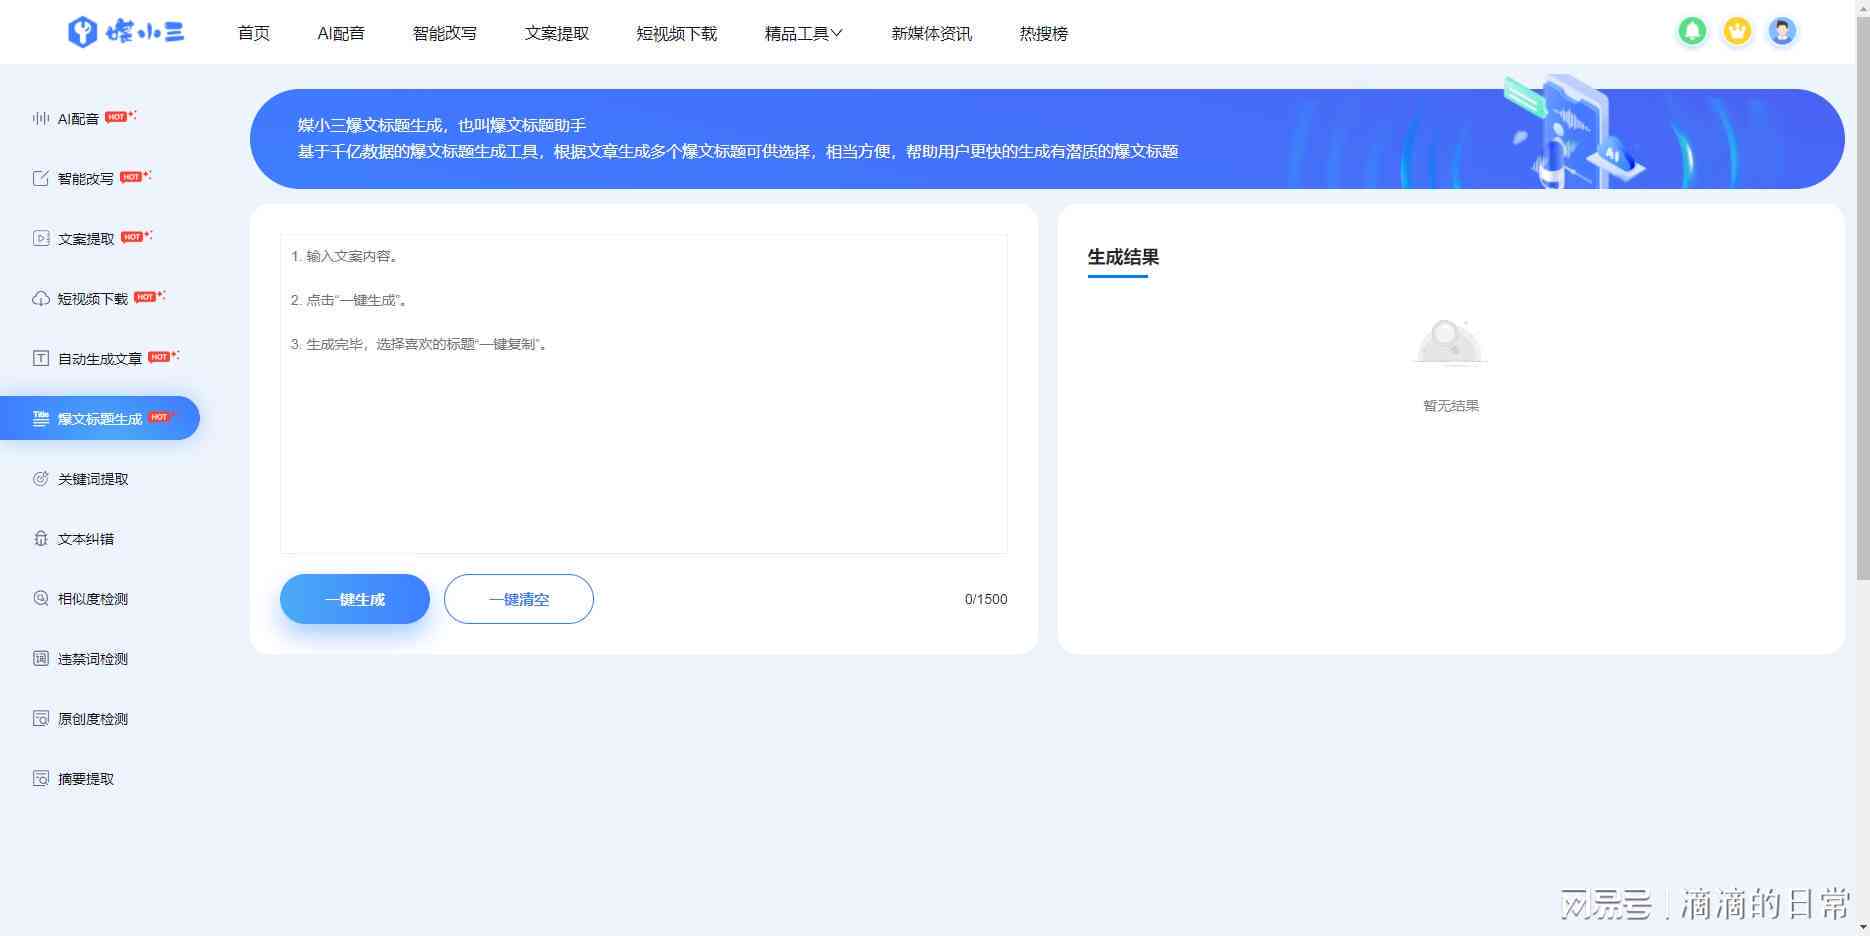Click the 短视频下载 cloud download icon

pos(41,298)
